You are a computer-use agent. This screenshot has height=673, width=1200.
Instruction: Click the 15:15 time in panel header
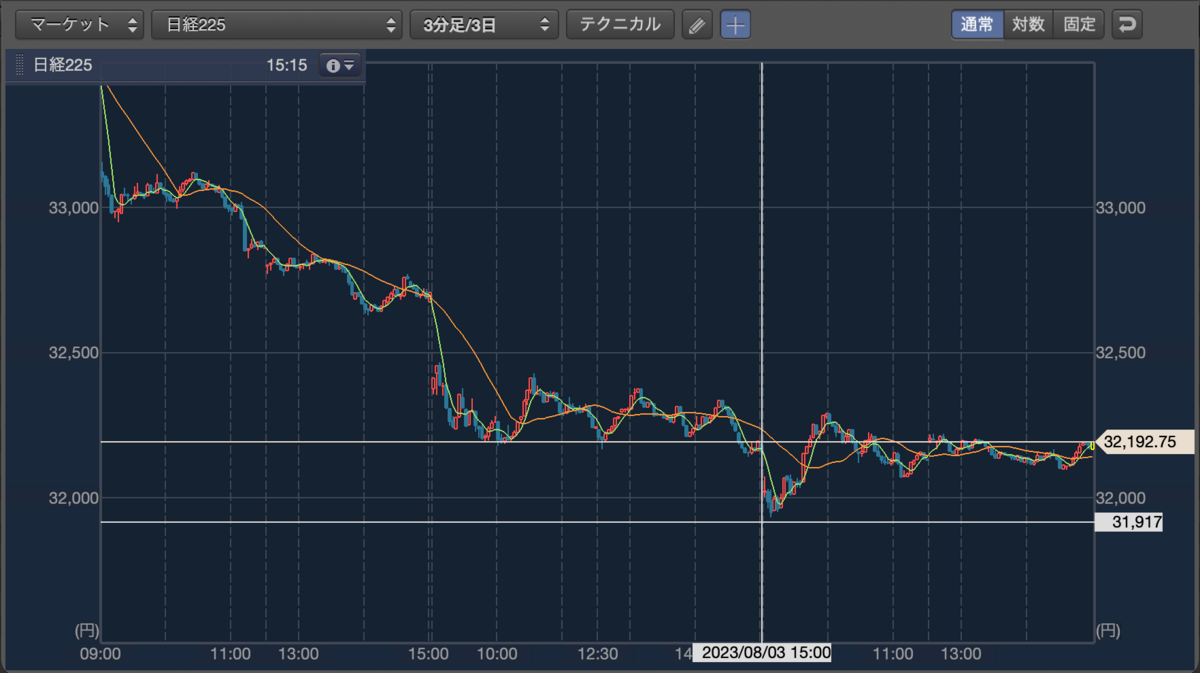click(286, 66)
